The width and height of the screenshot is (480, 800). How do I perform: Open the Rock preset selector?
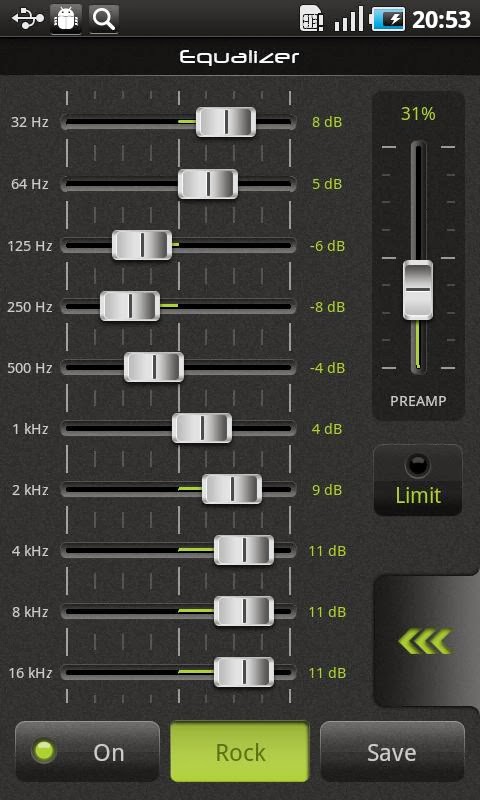click(240, 752)
